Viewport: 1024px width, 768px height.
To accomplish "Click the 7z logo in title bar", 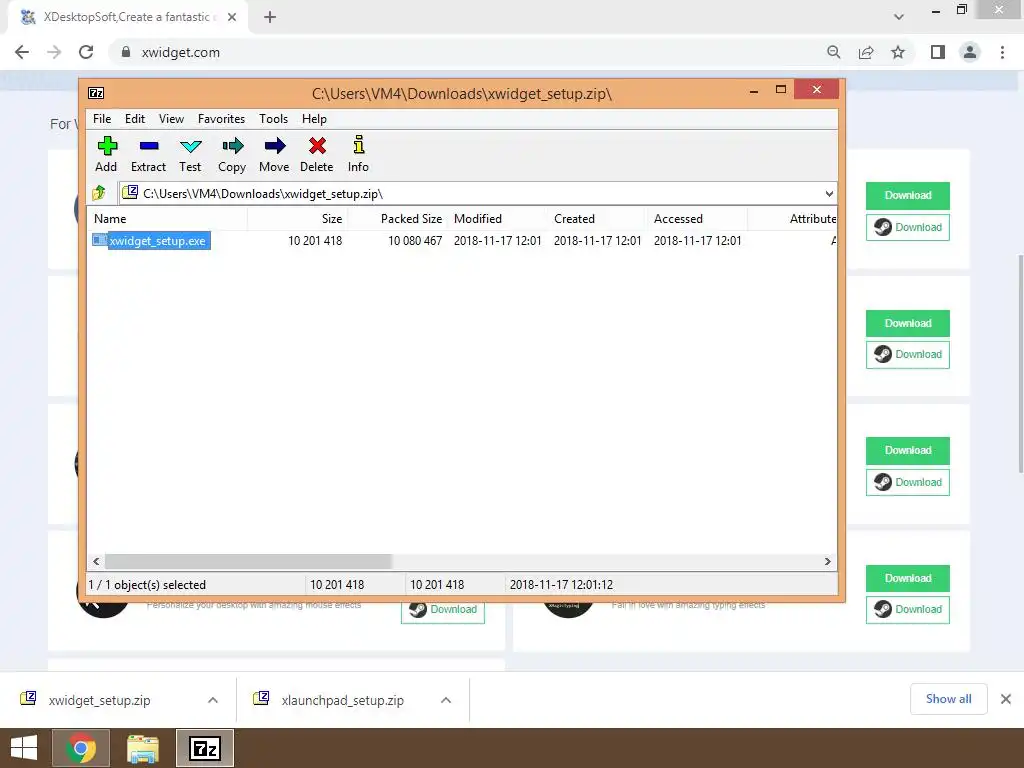I will tap(96, 93).
